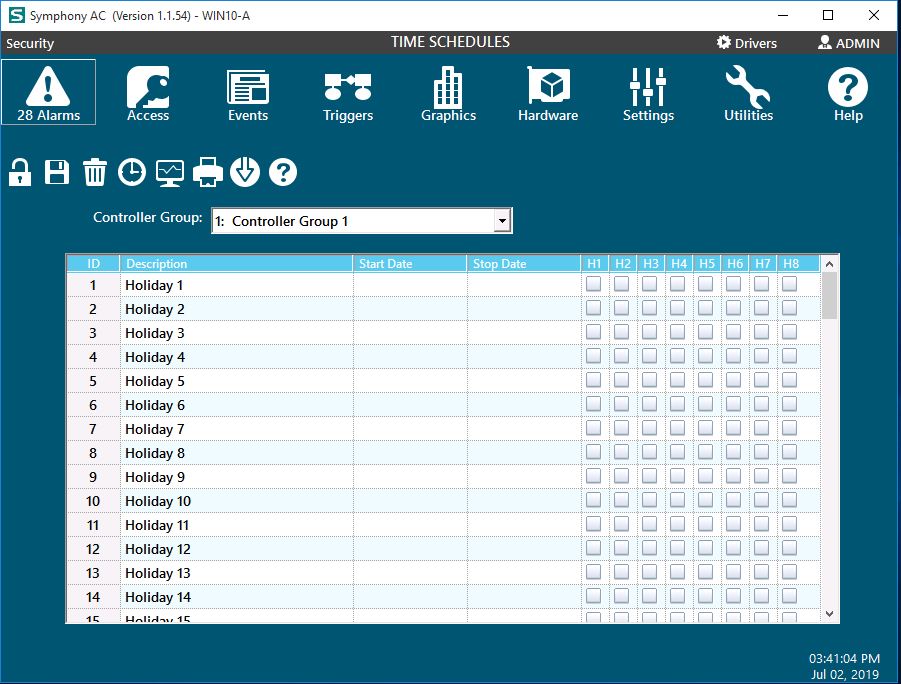Click the download arrow icon
The width and height of the screenshot is (901, 684).
click(x=245, y=172)
